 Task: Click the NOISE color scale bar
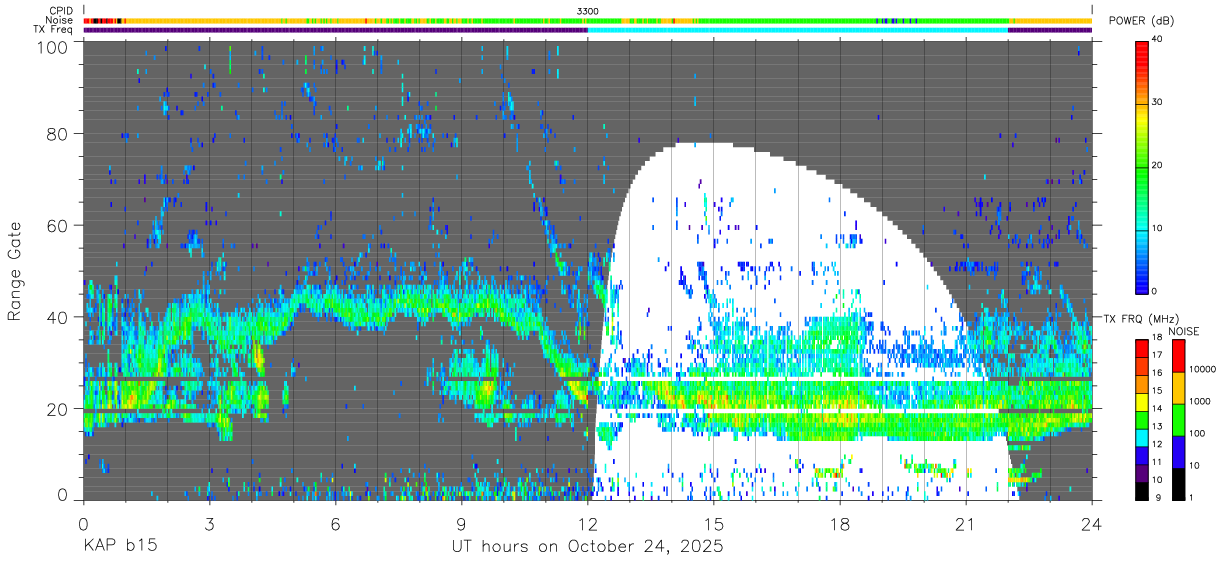pyautogui.click(x=1179, y=419)
